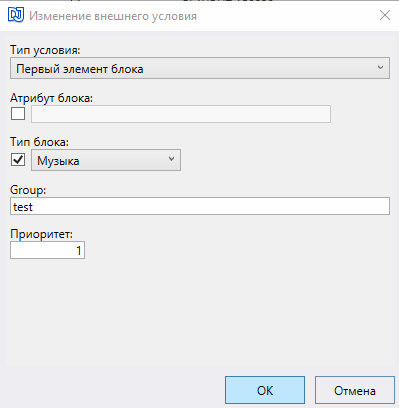Close the Изменение внешнего условия dialog

[x=385, y=15]
